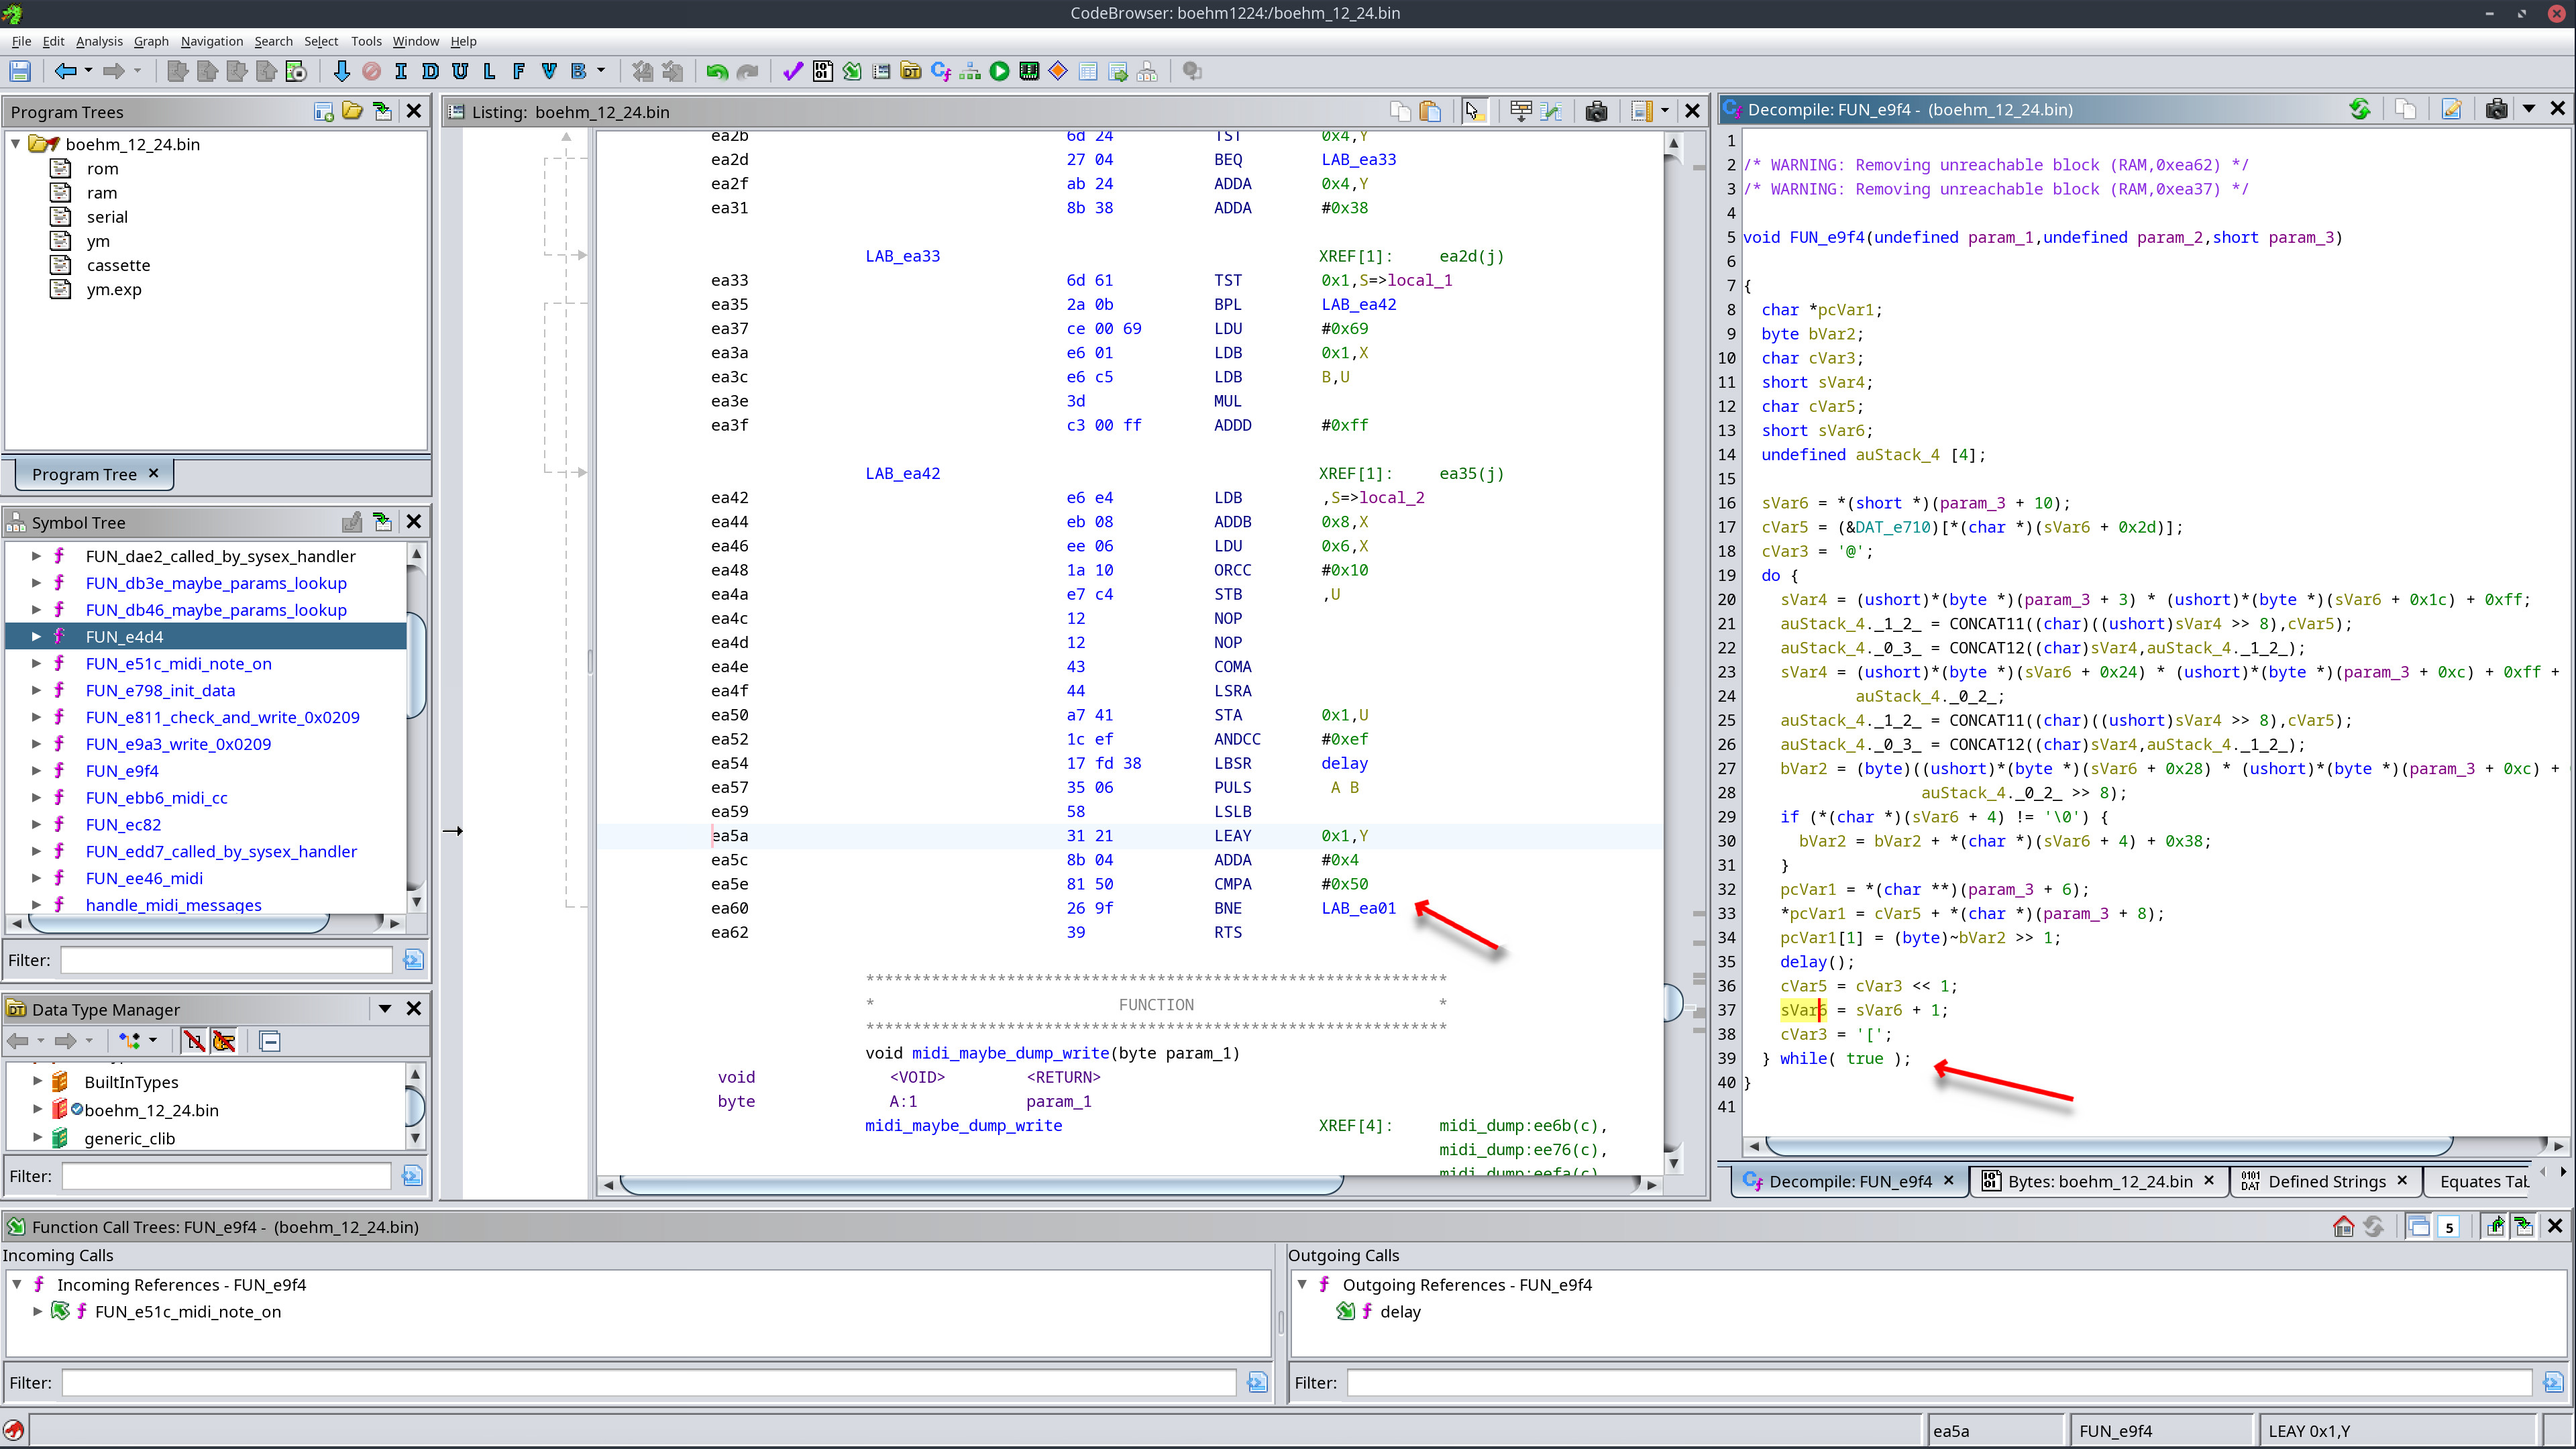Toggle the pointers filter in Data Type Manager
This screenshot has width=2576, height=1449.
(x=224, y=1041)
